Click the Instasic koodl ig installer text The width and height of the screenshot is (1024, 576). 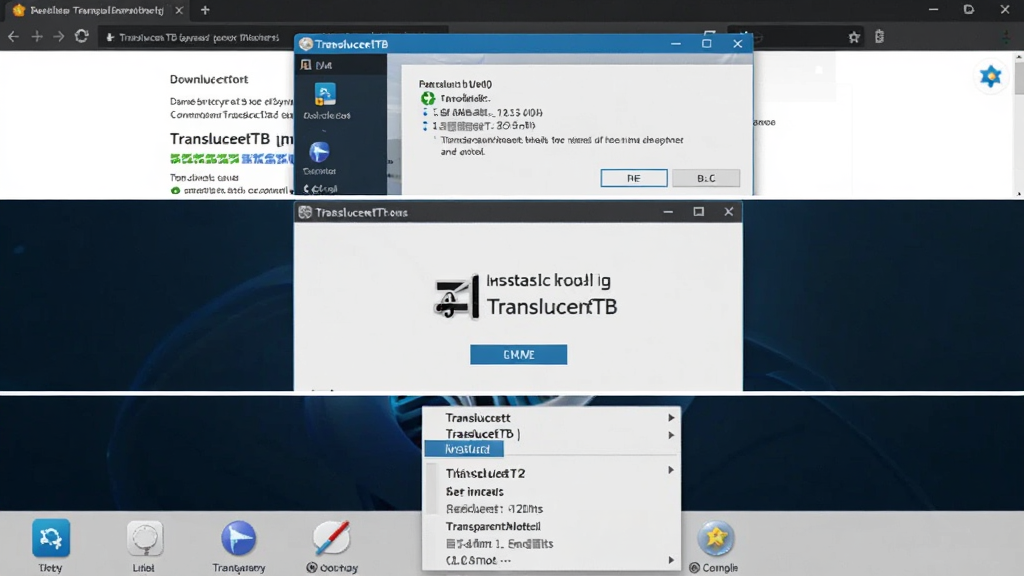tap(549, 281)
